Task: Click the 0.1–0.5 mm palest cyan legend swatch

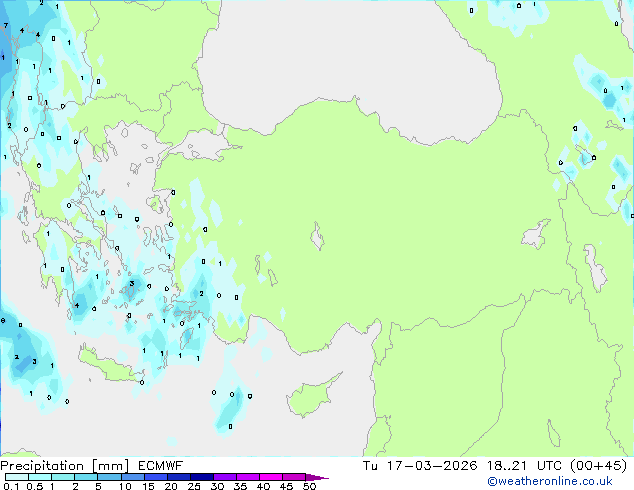Action: pyautogui.click(x=17, y=477)
